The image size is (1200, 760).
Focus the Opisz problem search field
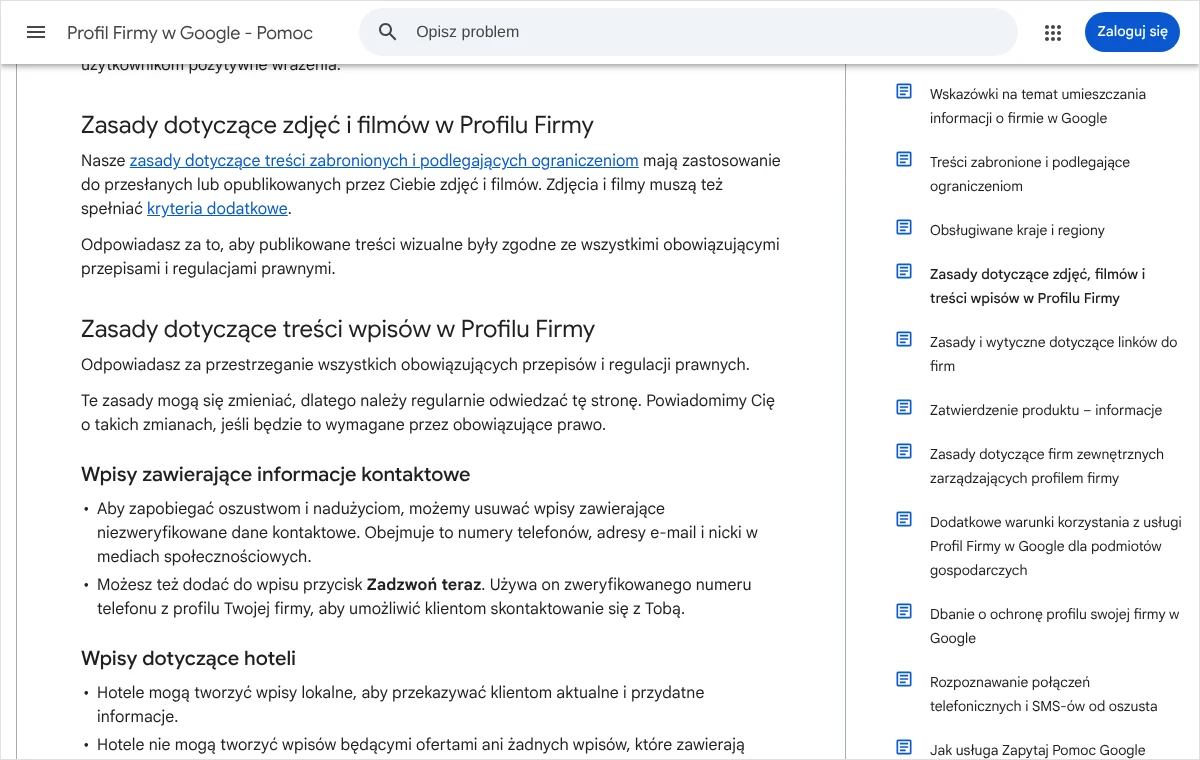(688, 32)
